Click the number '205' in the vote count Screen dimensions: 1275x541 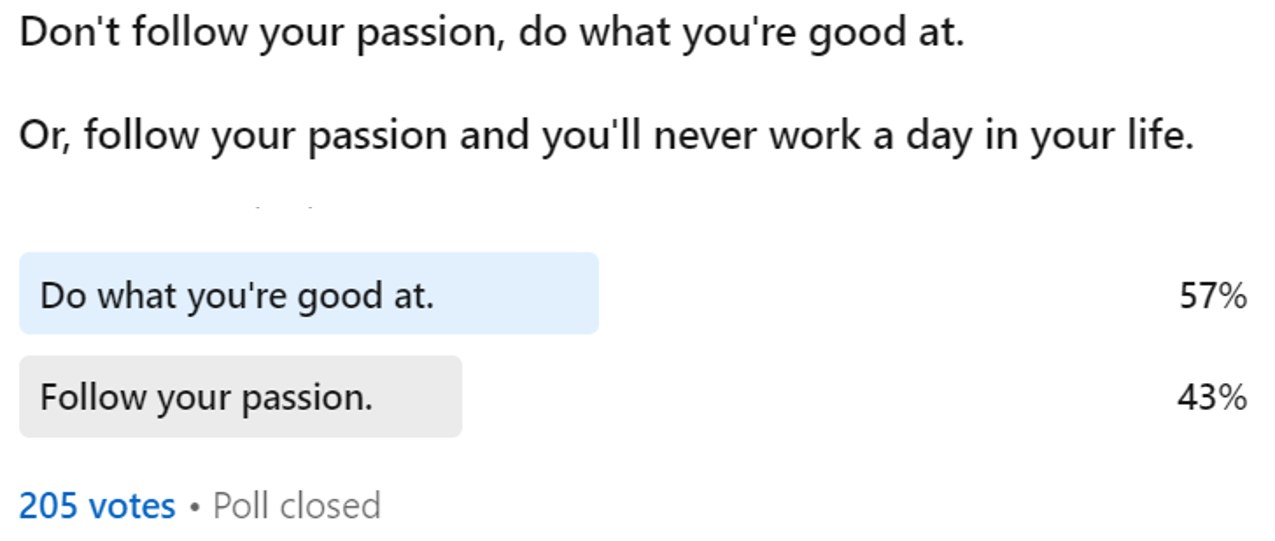point(49,505)
